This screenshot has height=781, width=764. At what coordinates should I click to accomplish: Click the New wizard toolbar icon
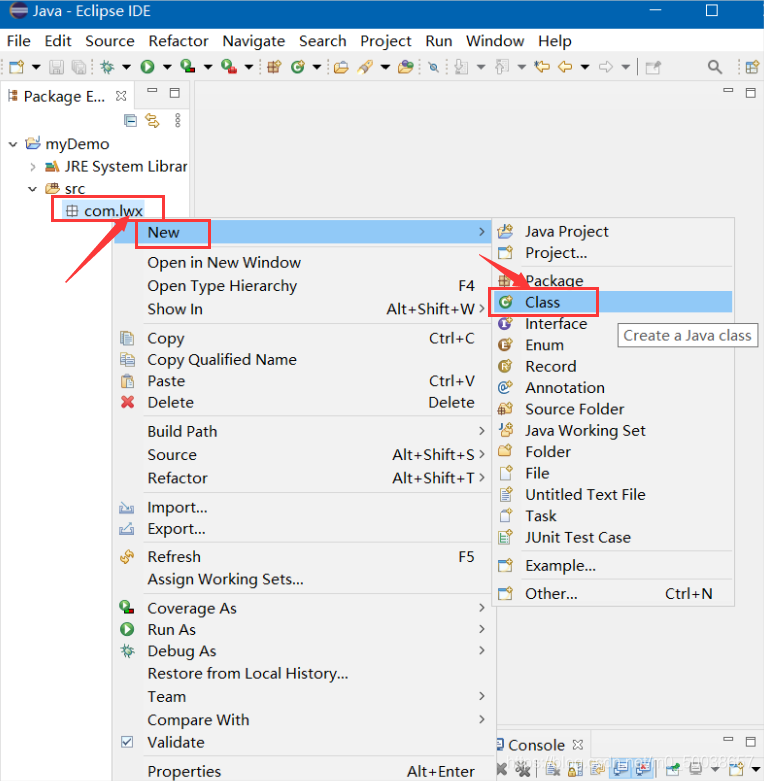[x=16, y=66]
